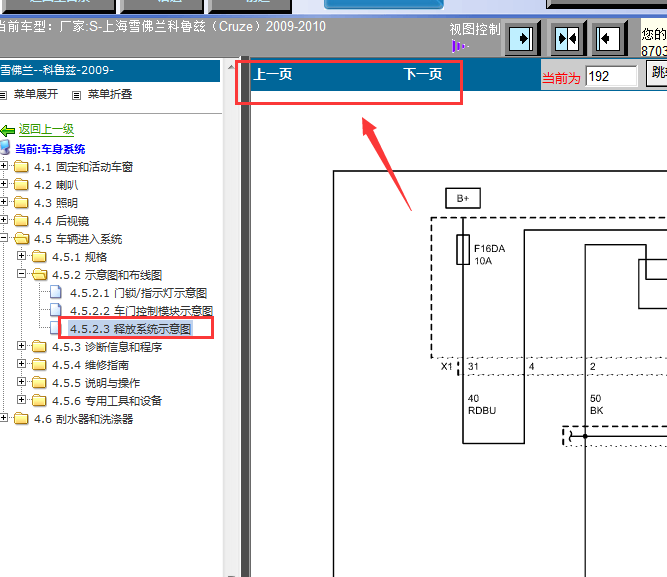This screenshot has width=667, height=577.
Task: Click the view control left-arrow icon
Action: [x=608, y=39]
